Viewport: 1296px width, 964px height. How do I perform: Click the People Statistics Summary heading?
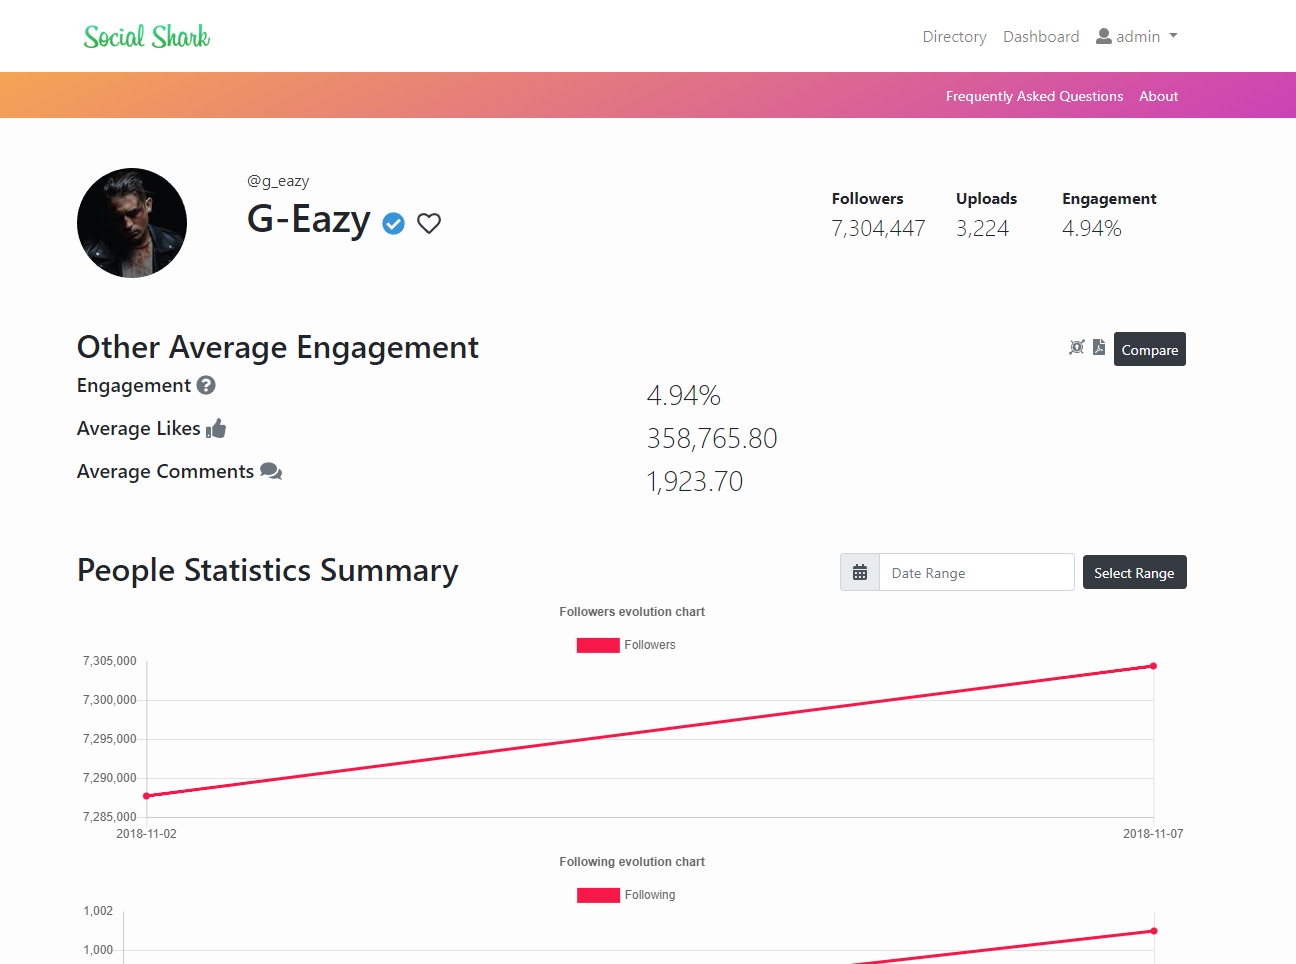(x=268, y=570)
